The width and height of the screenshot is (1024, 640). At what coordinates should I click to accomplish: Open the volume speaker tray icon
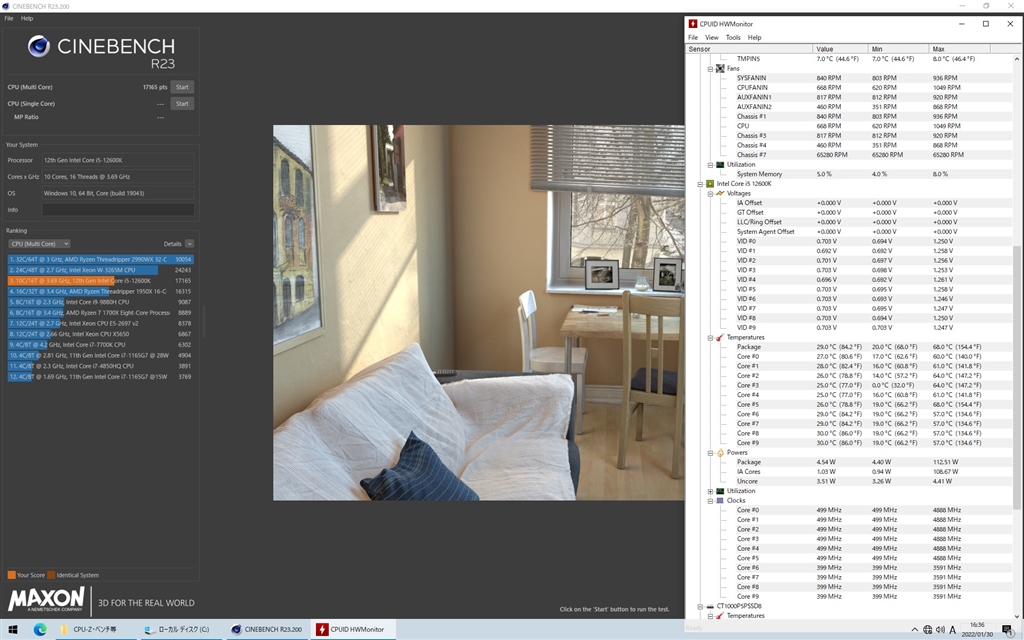point(940,630)
